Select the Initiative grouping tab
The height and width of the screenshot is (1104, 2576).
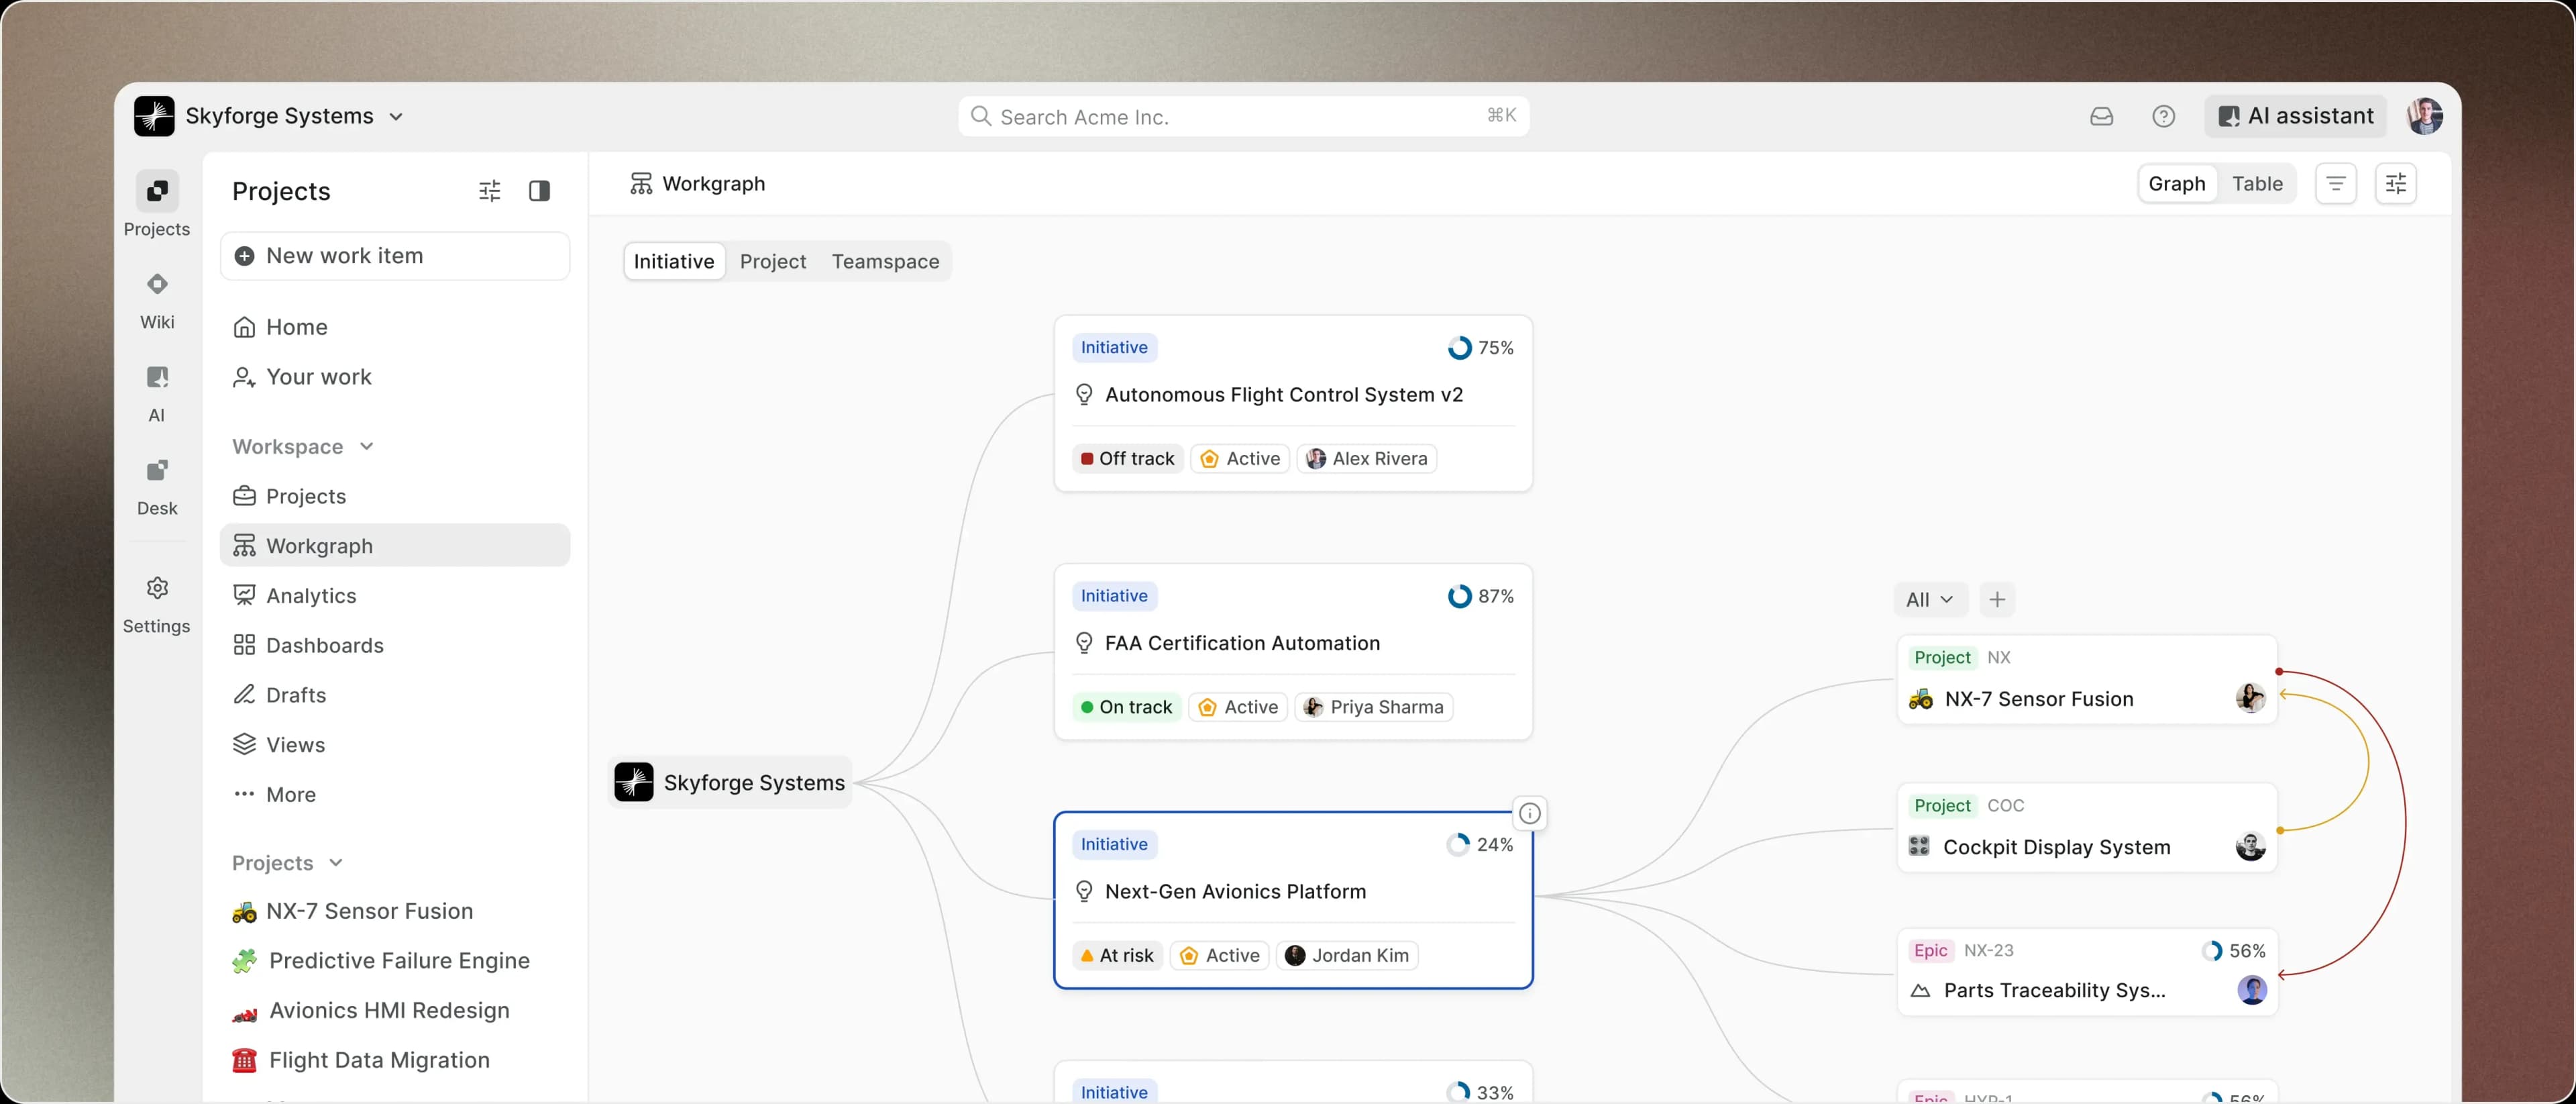[674, 261]
